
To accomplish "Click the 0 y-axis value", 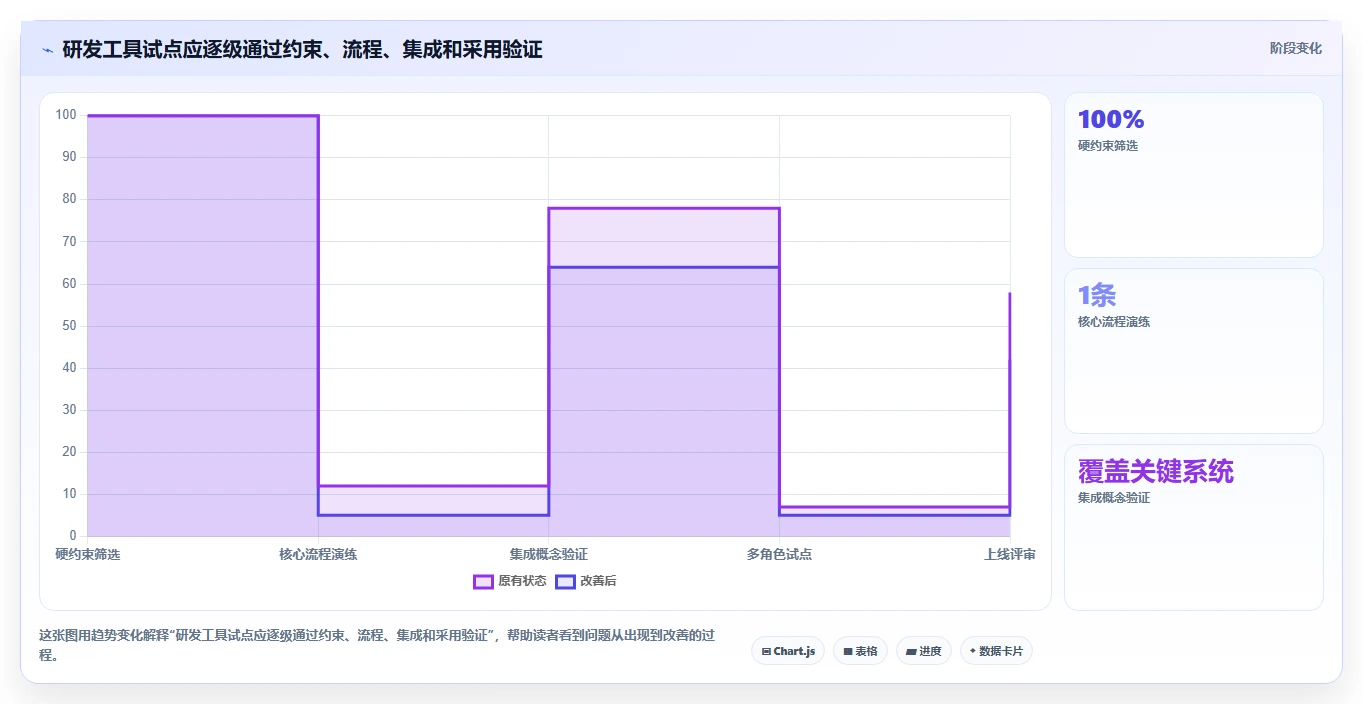I will point(73,536).
